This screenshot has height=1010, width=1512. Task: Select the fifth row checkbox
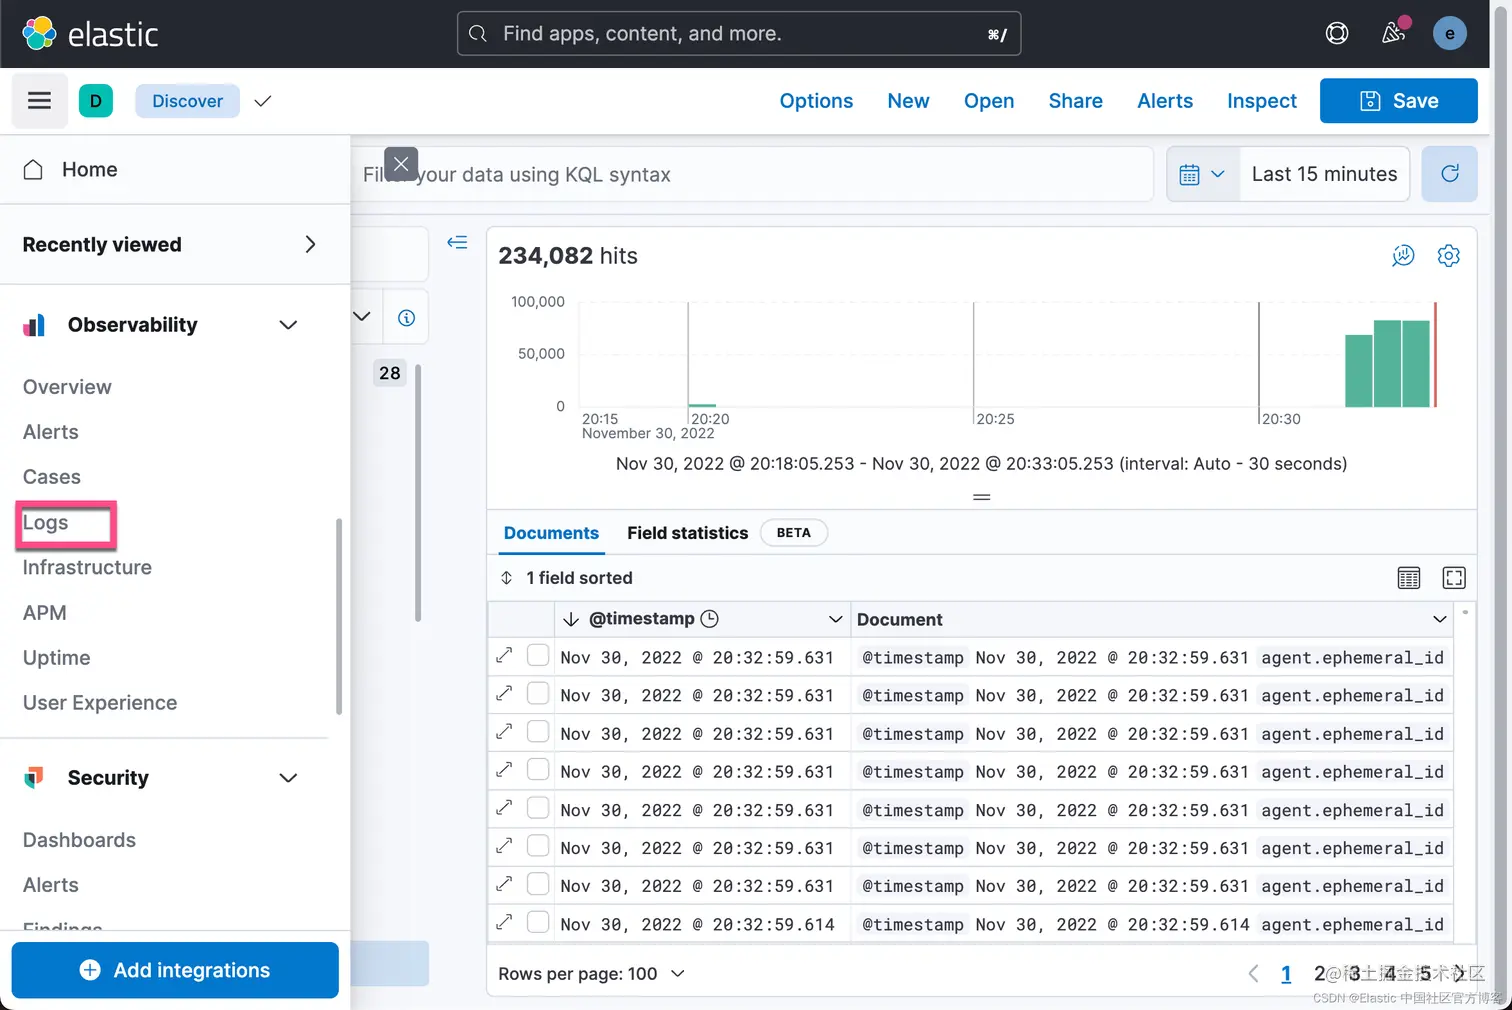(538, 807)
